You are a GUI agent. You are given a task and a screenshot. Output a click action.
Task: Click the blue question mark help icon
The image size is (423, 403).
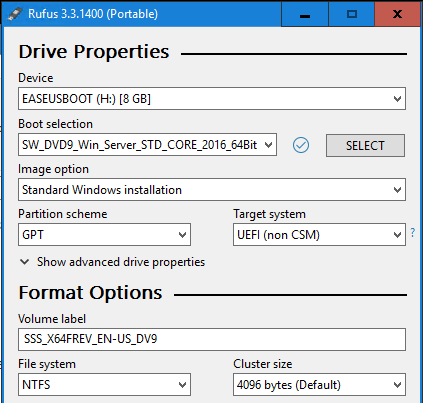click(413, 232)
